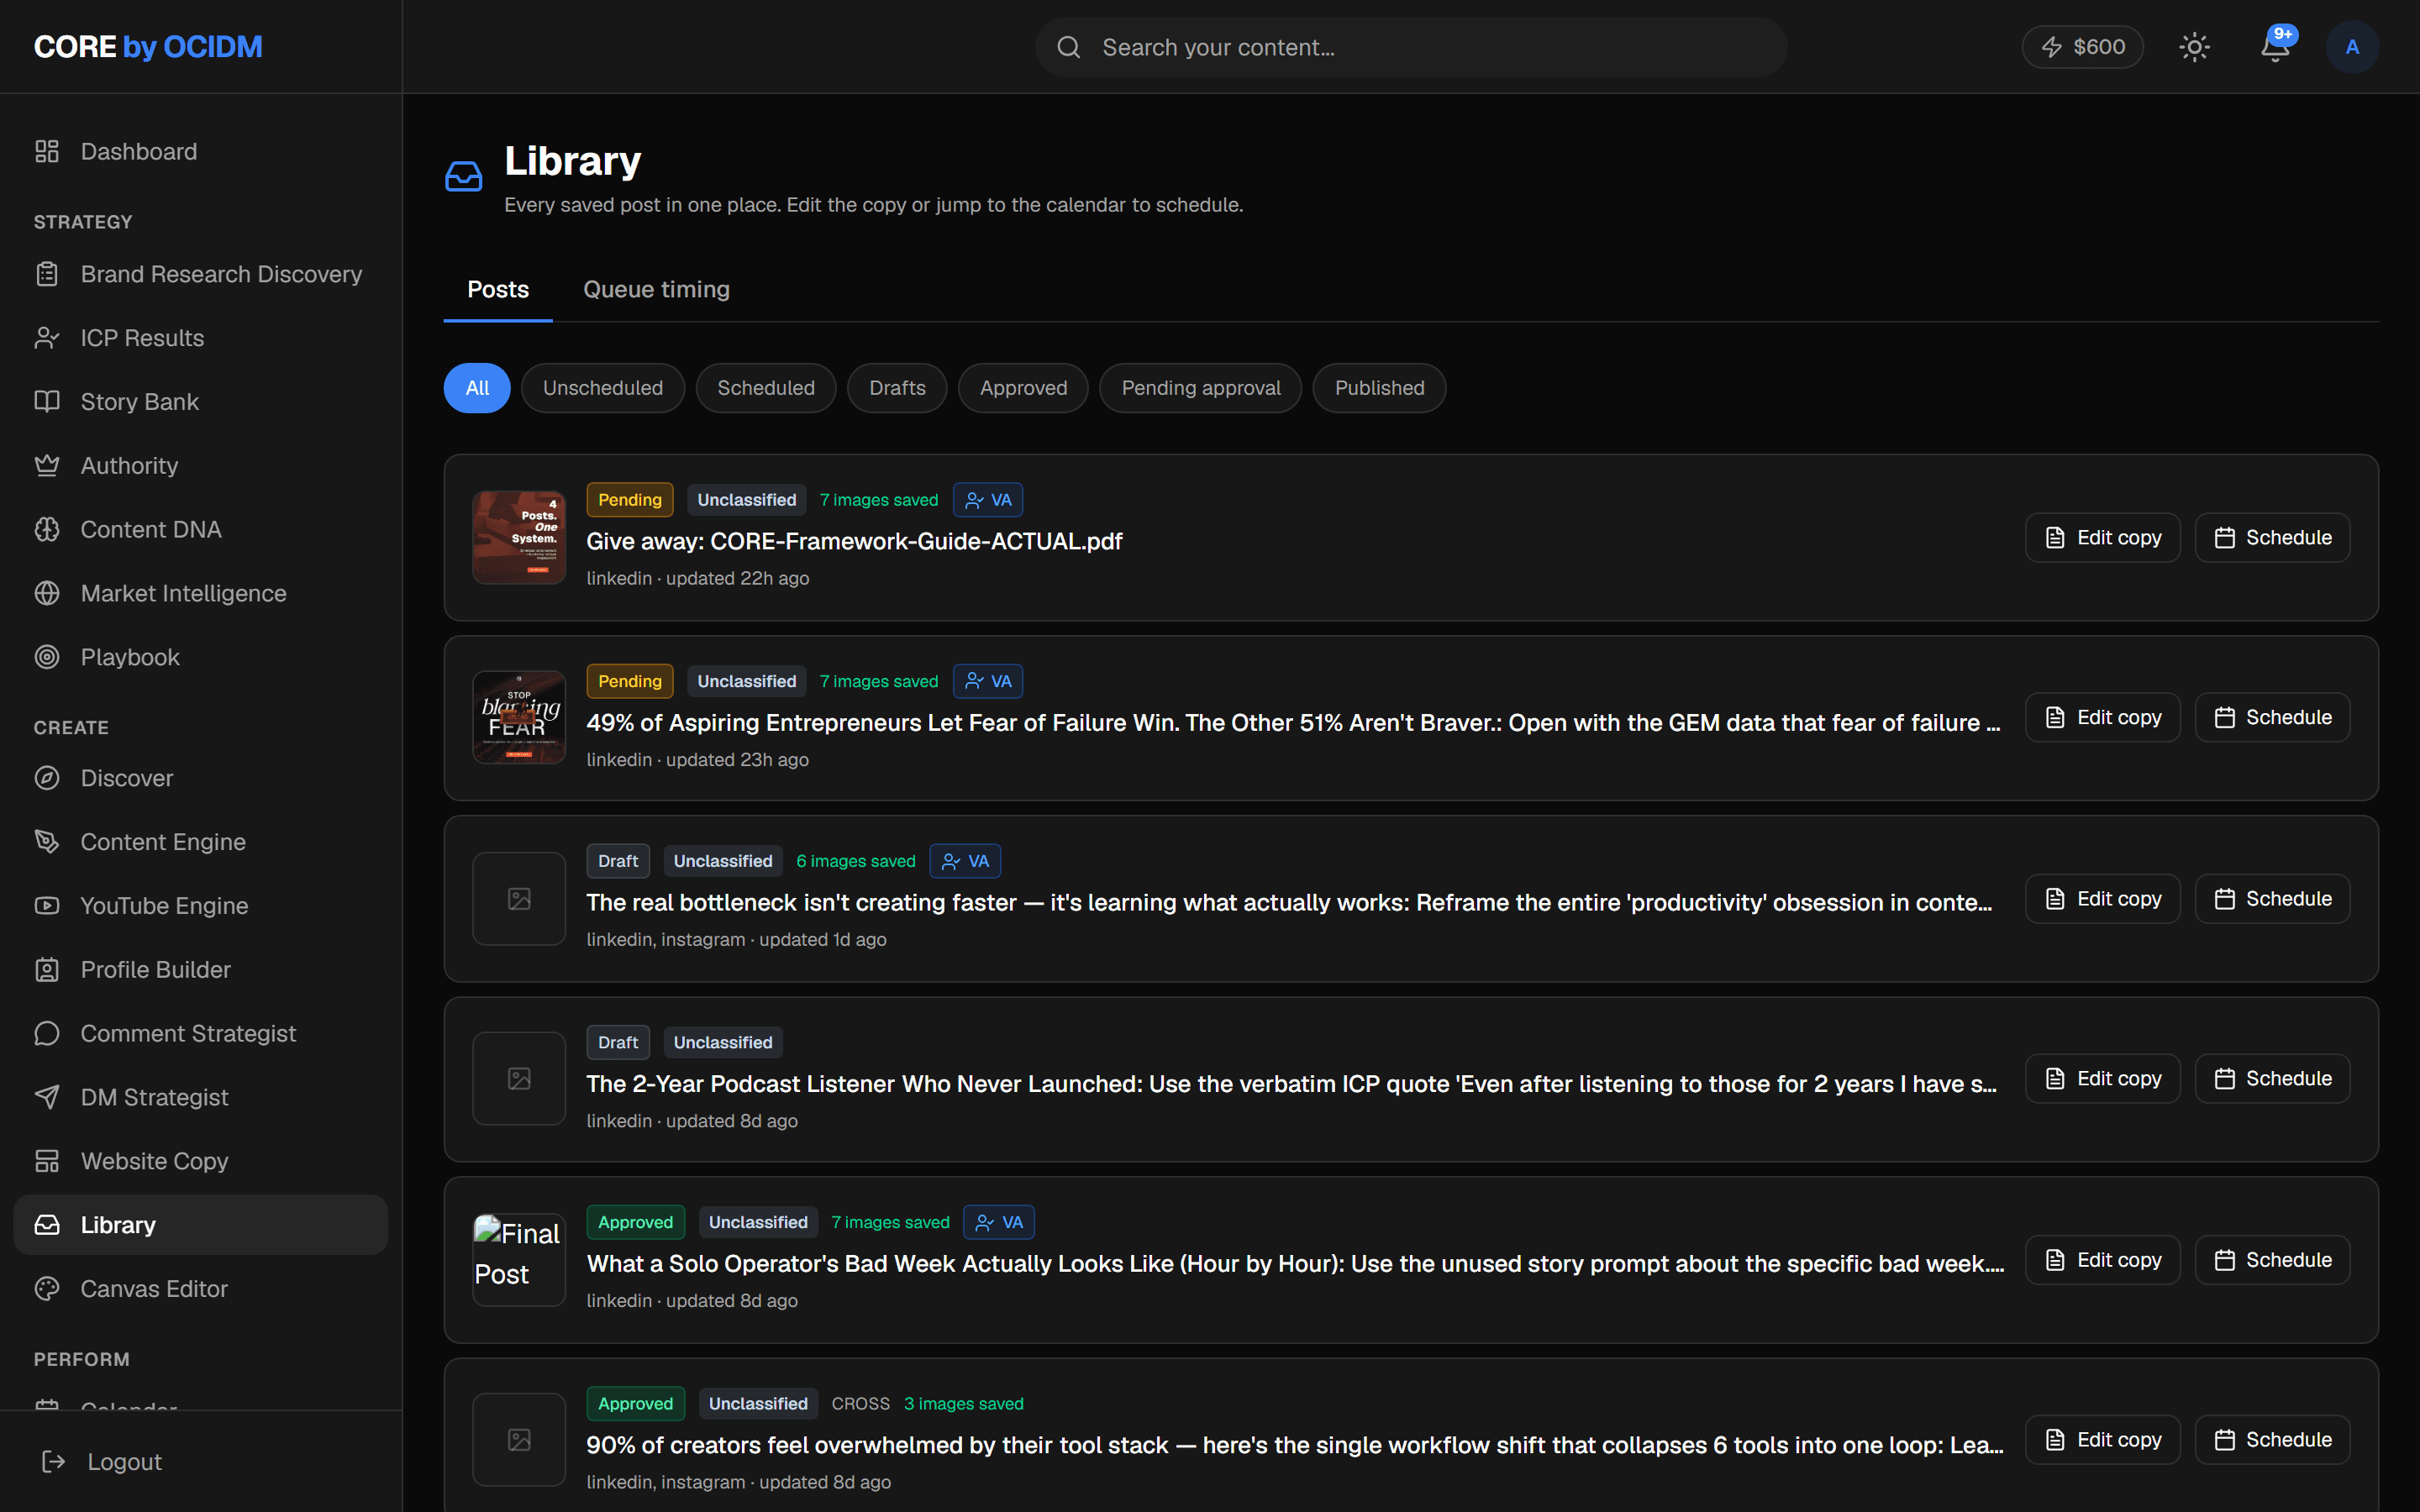Click the Comment Strategist speech bubble icon
Viewport: 2420px width, 1512px height.
(x=47, y=1033)
